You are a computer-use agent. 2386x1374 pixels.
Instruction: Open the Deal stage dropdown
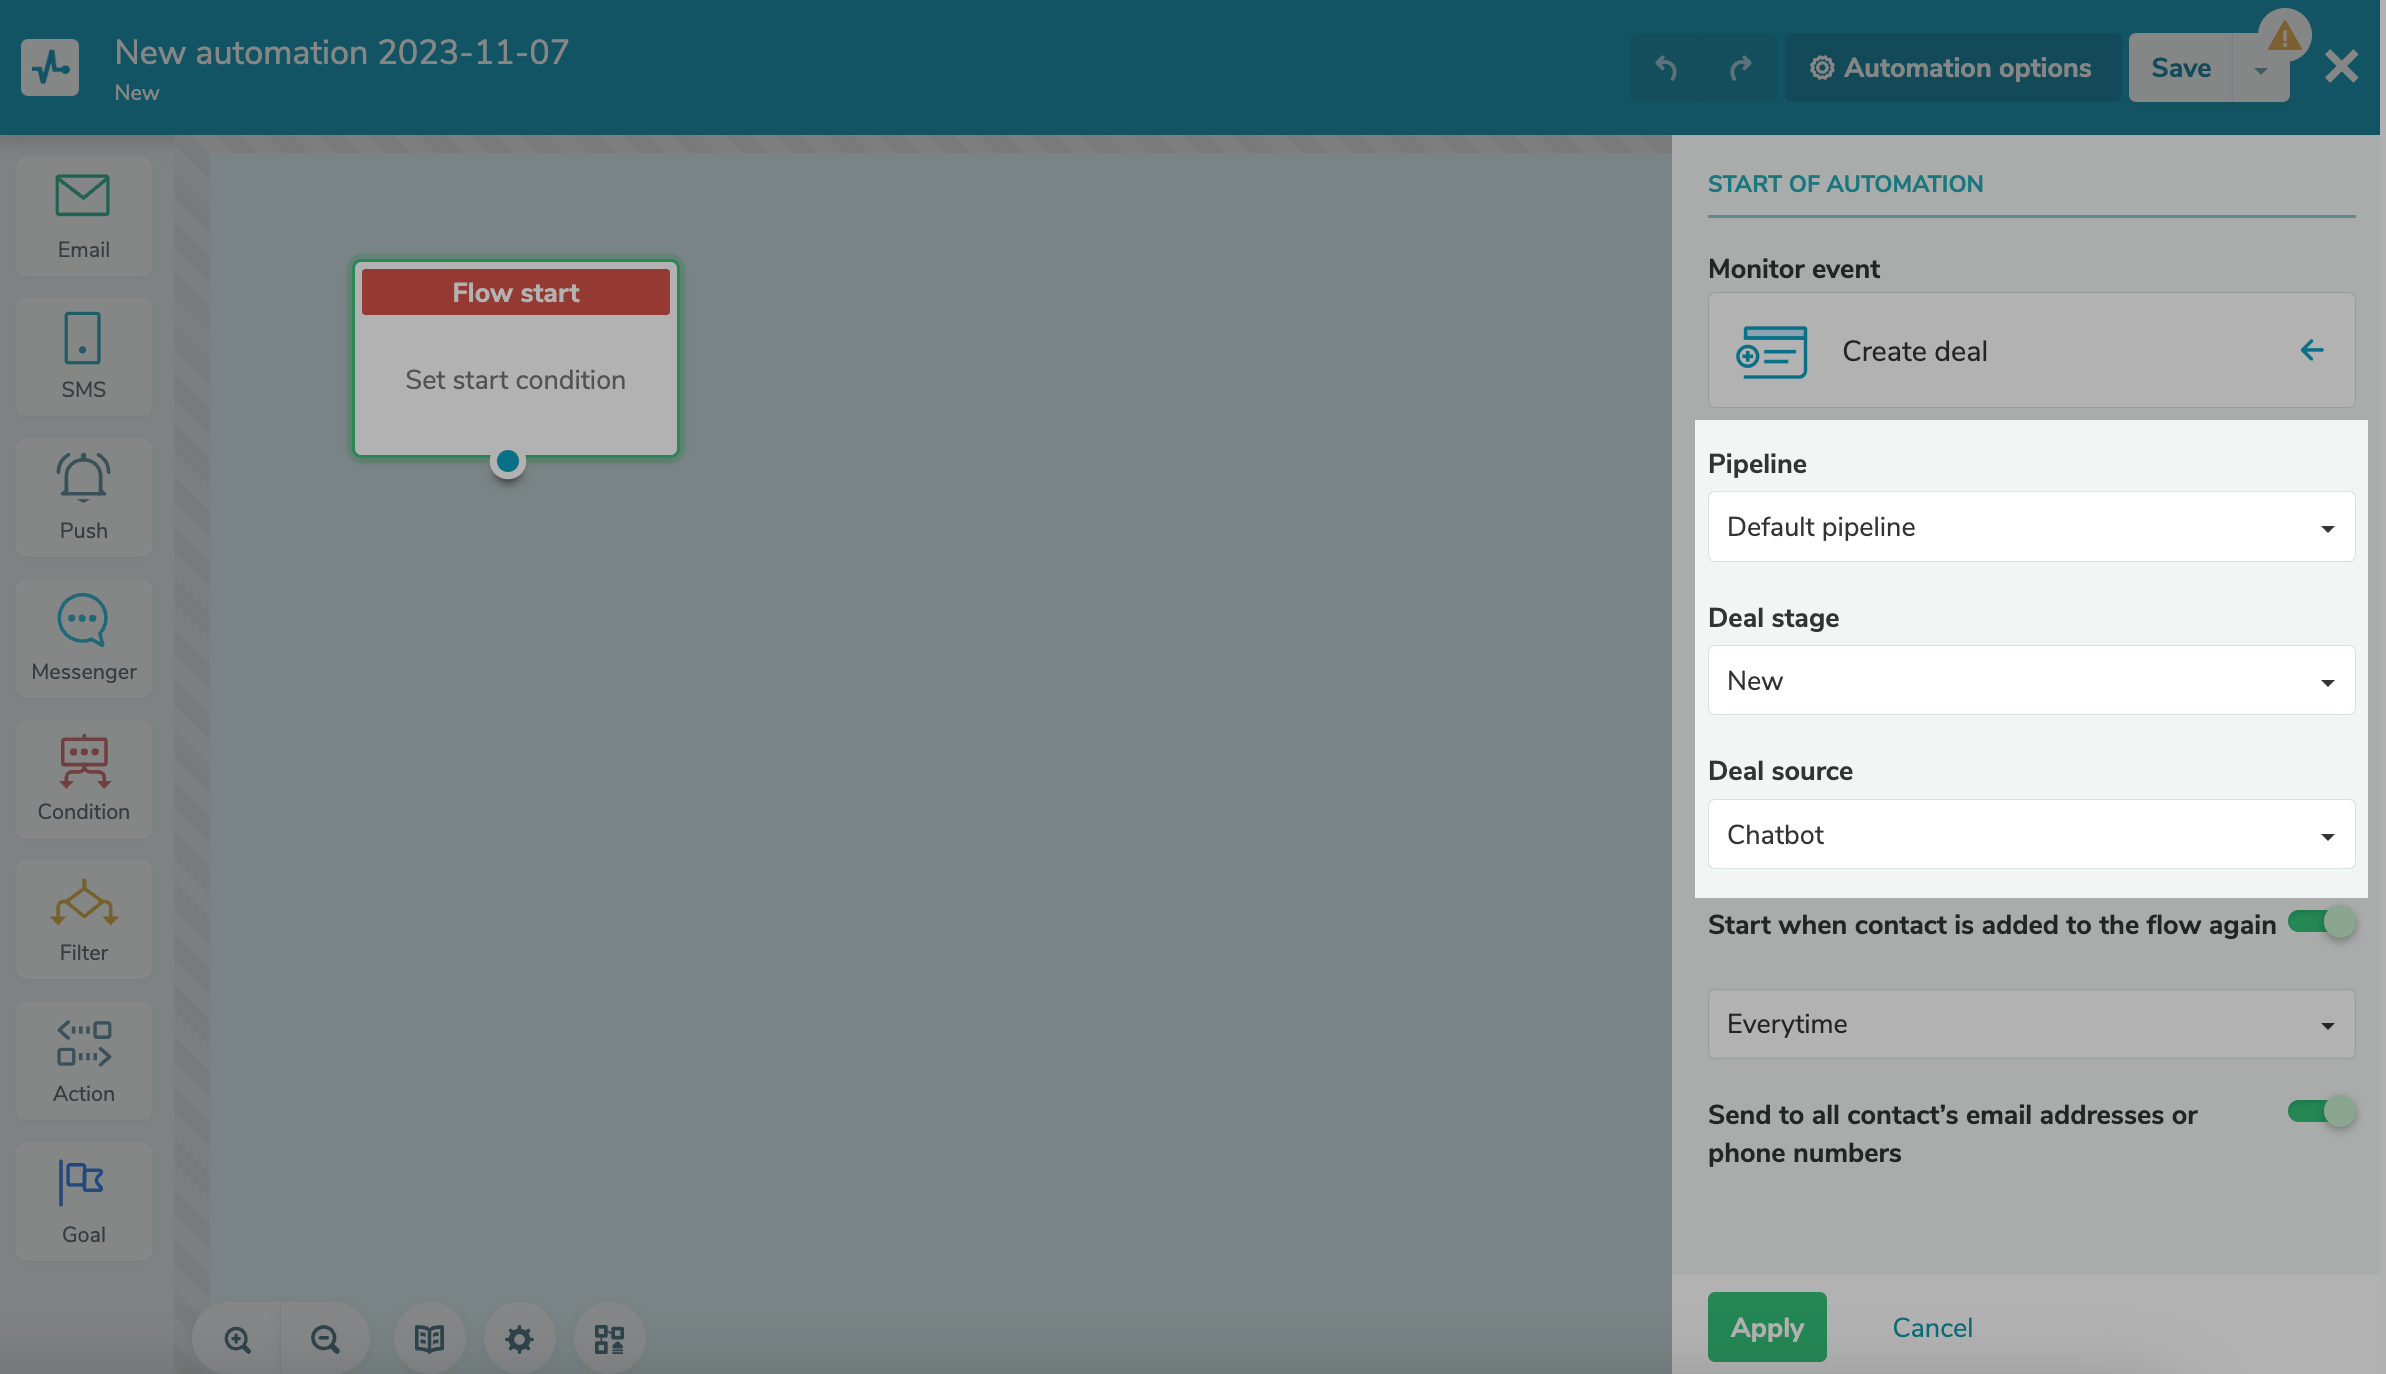[2031, 681]
